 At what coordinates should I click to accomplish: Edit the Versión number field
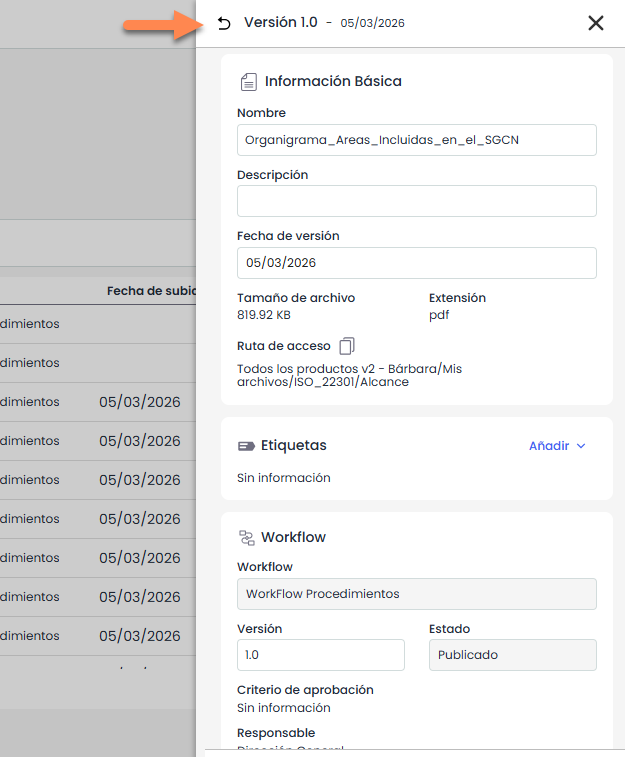click(x=320, y=655)
